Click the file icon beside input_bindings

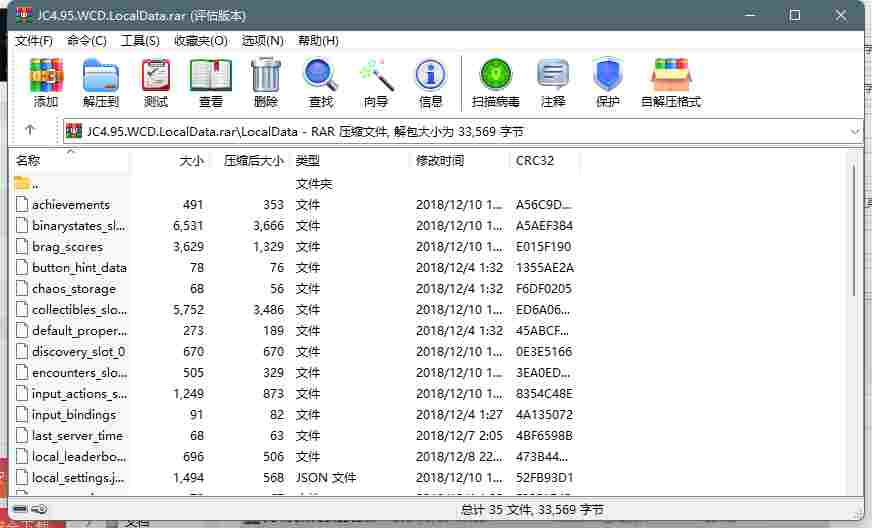[22, 414]
